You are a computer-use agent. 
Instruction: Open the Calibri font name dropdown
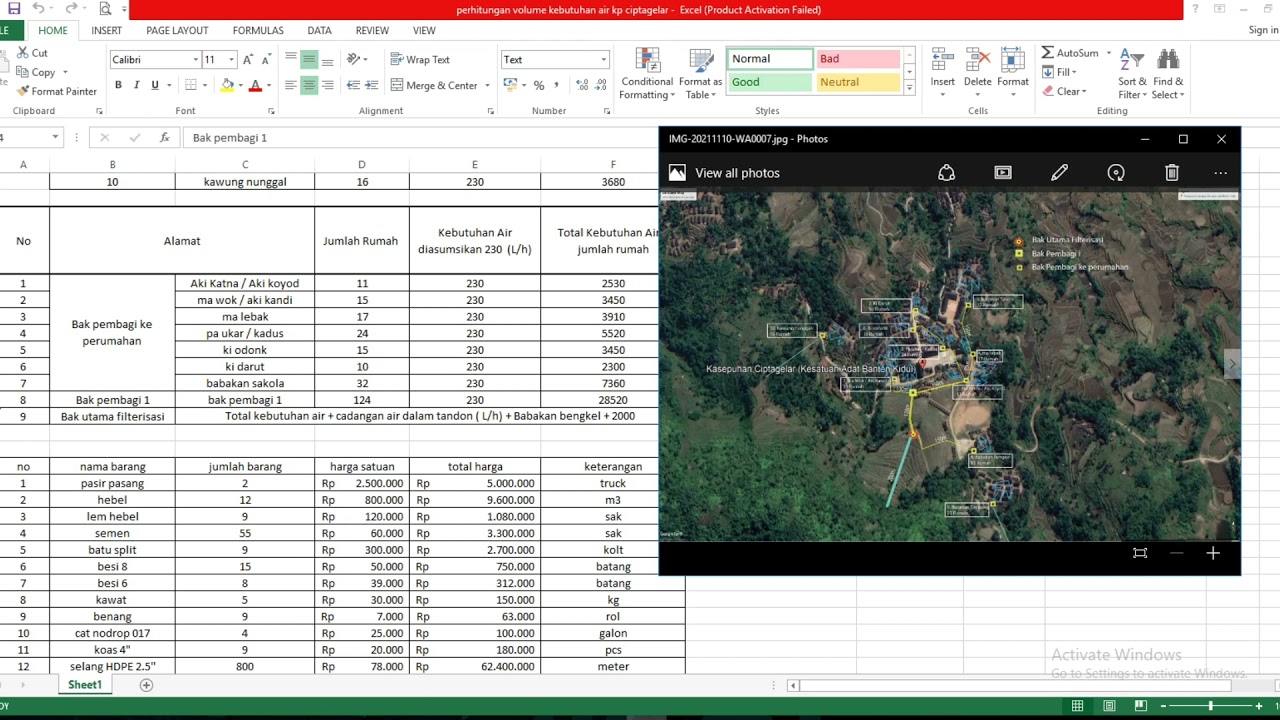(x=195, y=60)
